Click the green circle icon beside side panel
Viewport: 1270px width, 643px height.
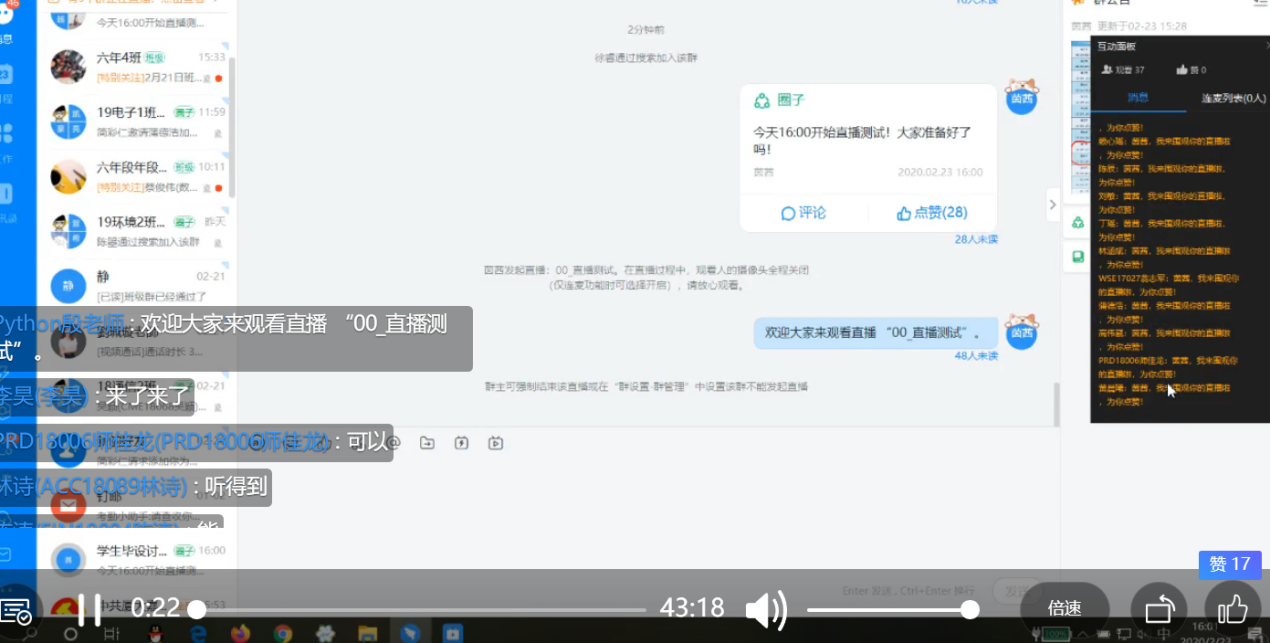(x=1078, y=222)
